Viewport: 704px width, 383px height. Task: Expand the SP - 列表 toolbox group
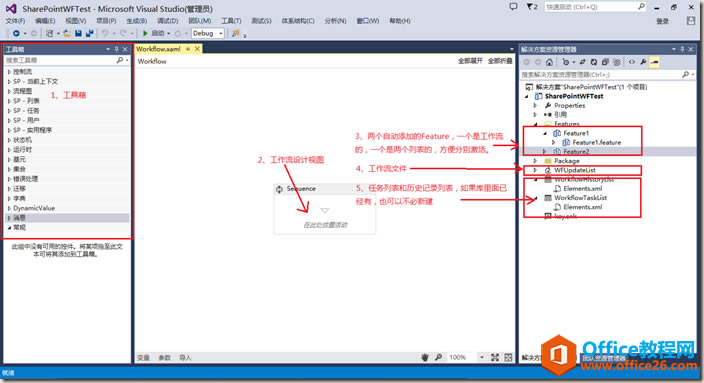click(9, 101)
